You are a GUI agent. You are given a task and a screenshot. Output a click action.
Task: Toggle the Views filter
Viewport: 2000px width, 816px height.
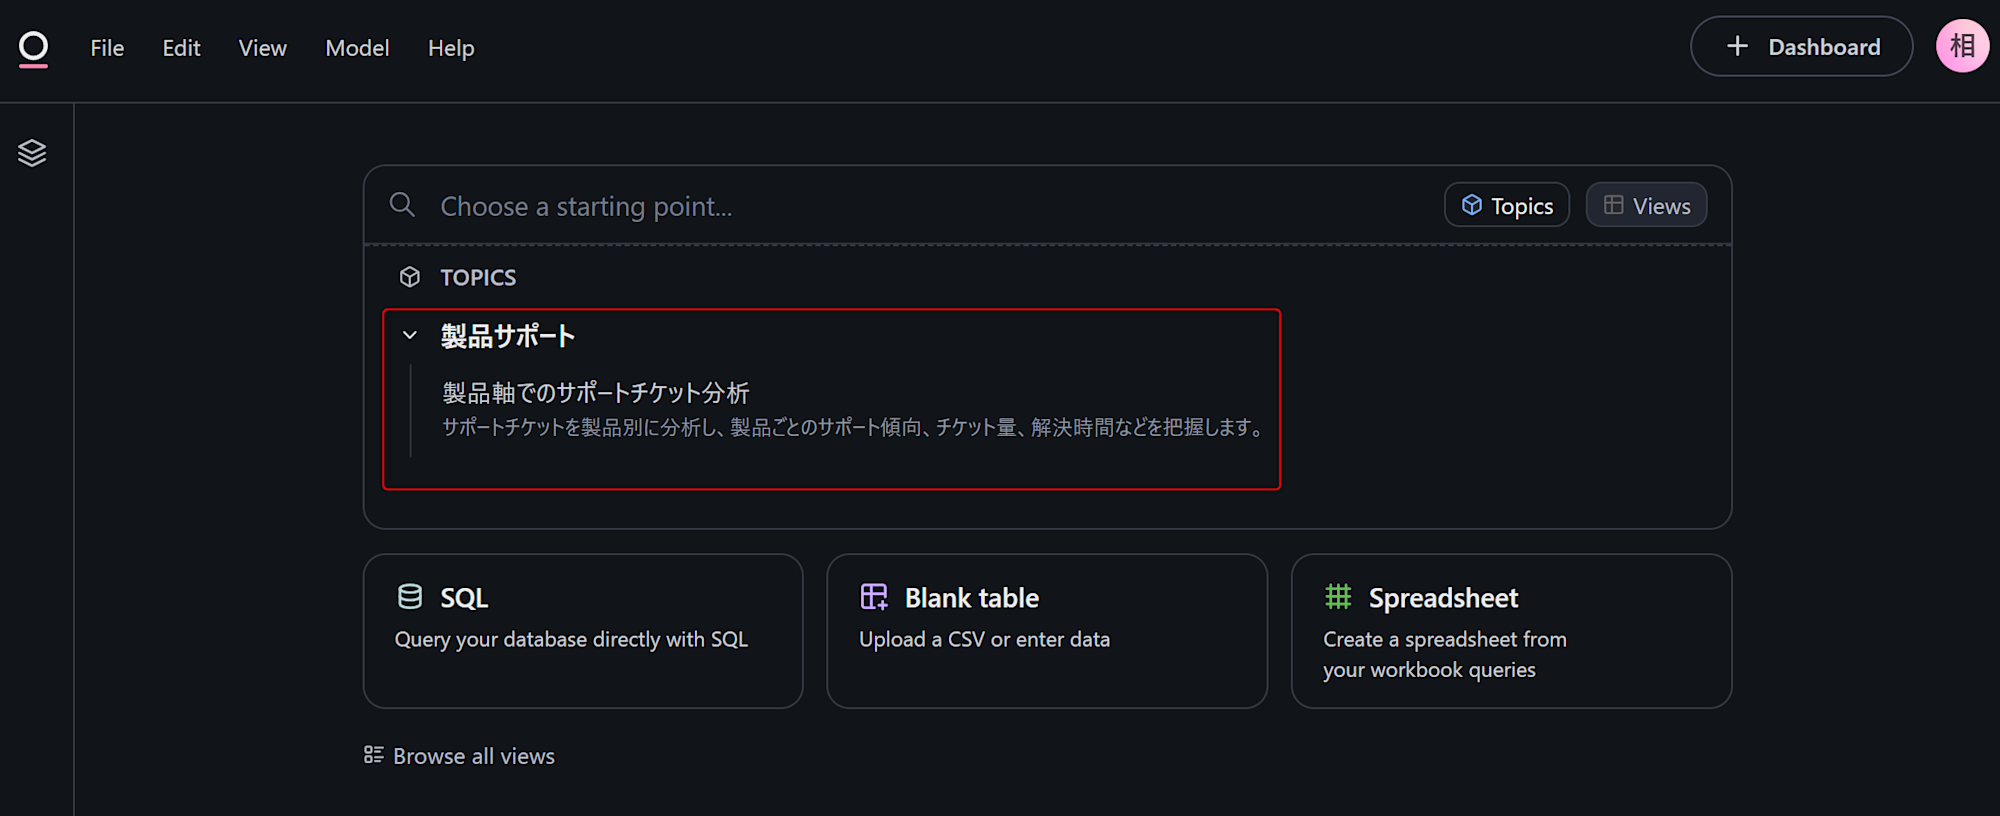[1646, 205]
